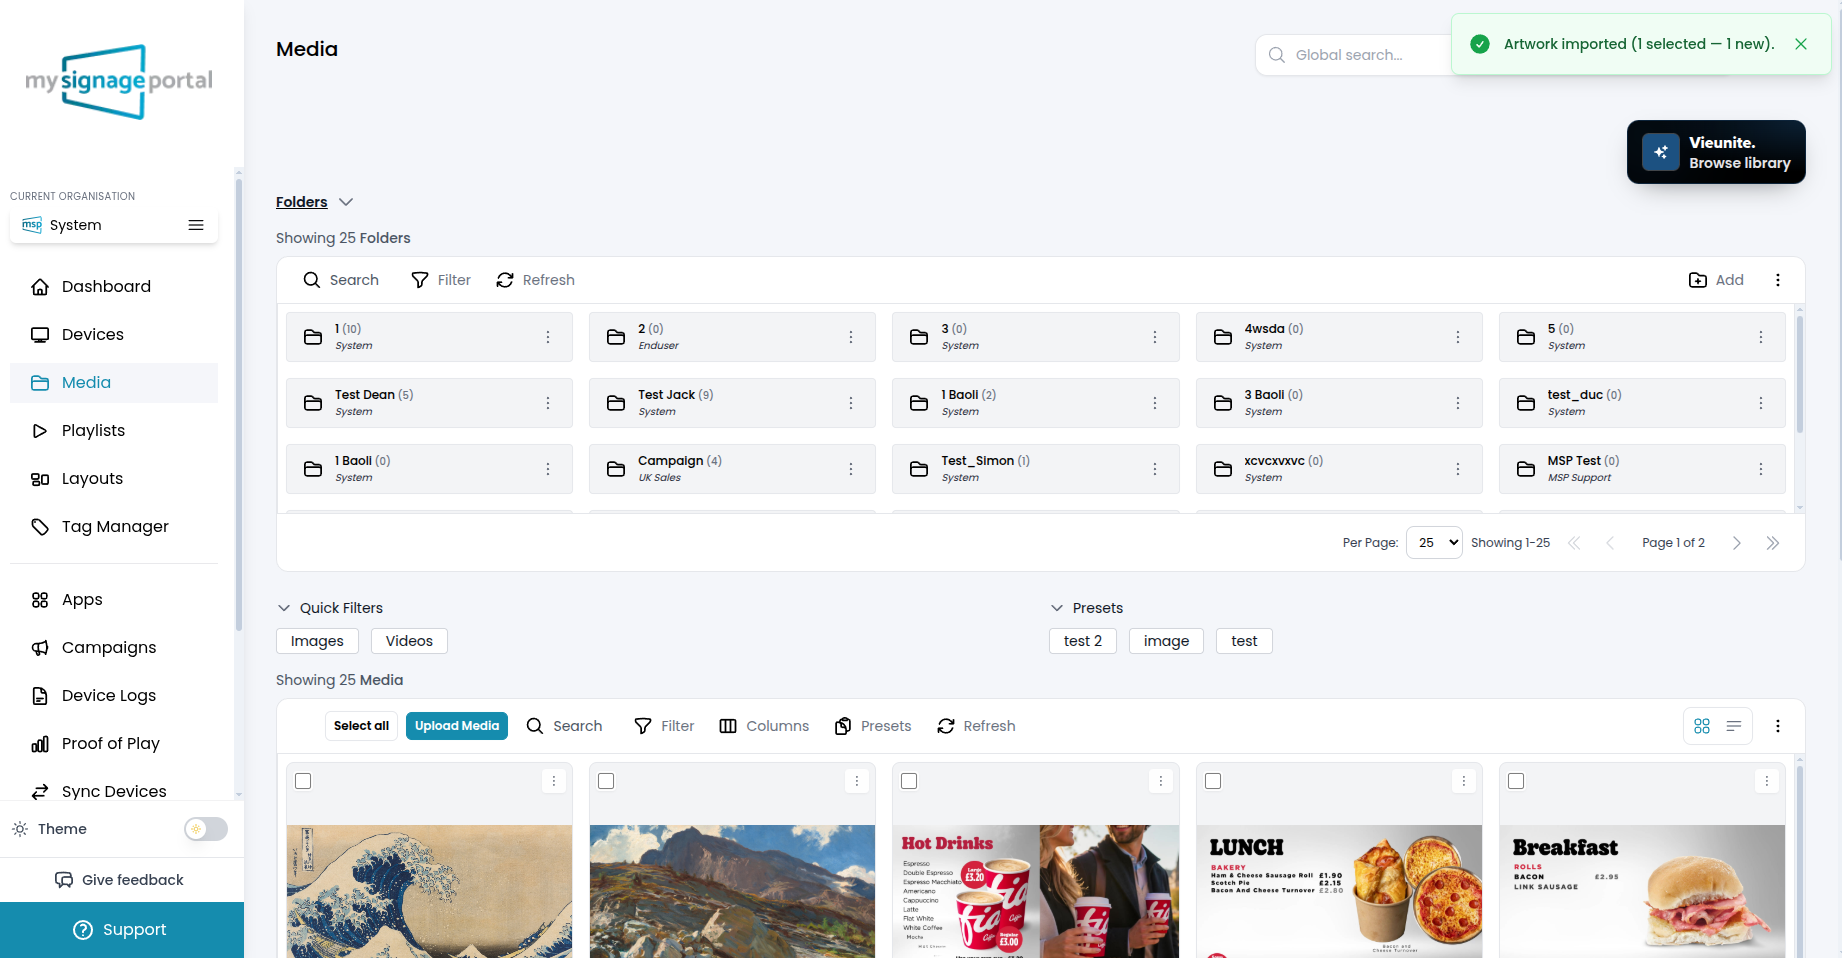Viewport: 1842px width, 958px height.
Task: Open three-dot menu in folders toolbar
Action: 1778,280
